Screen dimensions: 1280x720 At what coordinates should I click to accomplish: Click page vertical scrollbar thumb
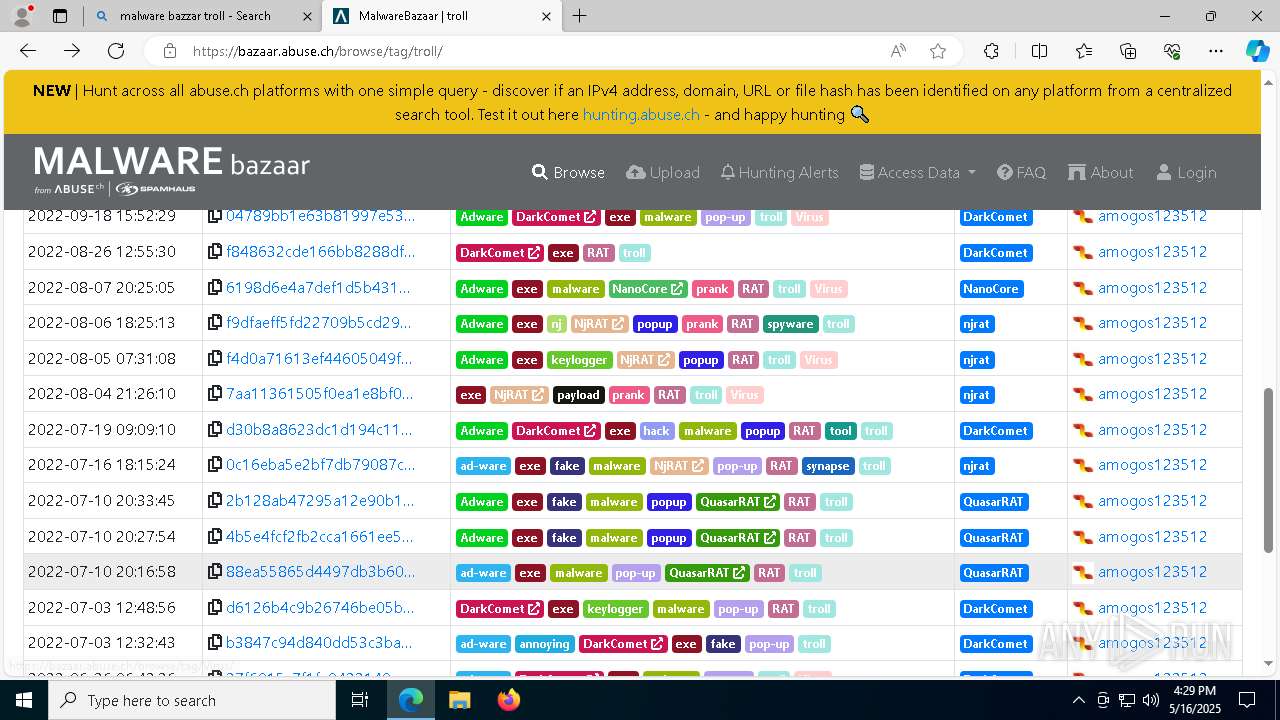click(x=1269, y=470)
